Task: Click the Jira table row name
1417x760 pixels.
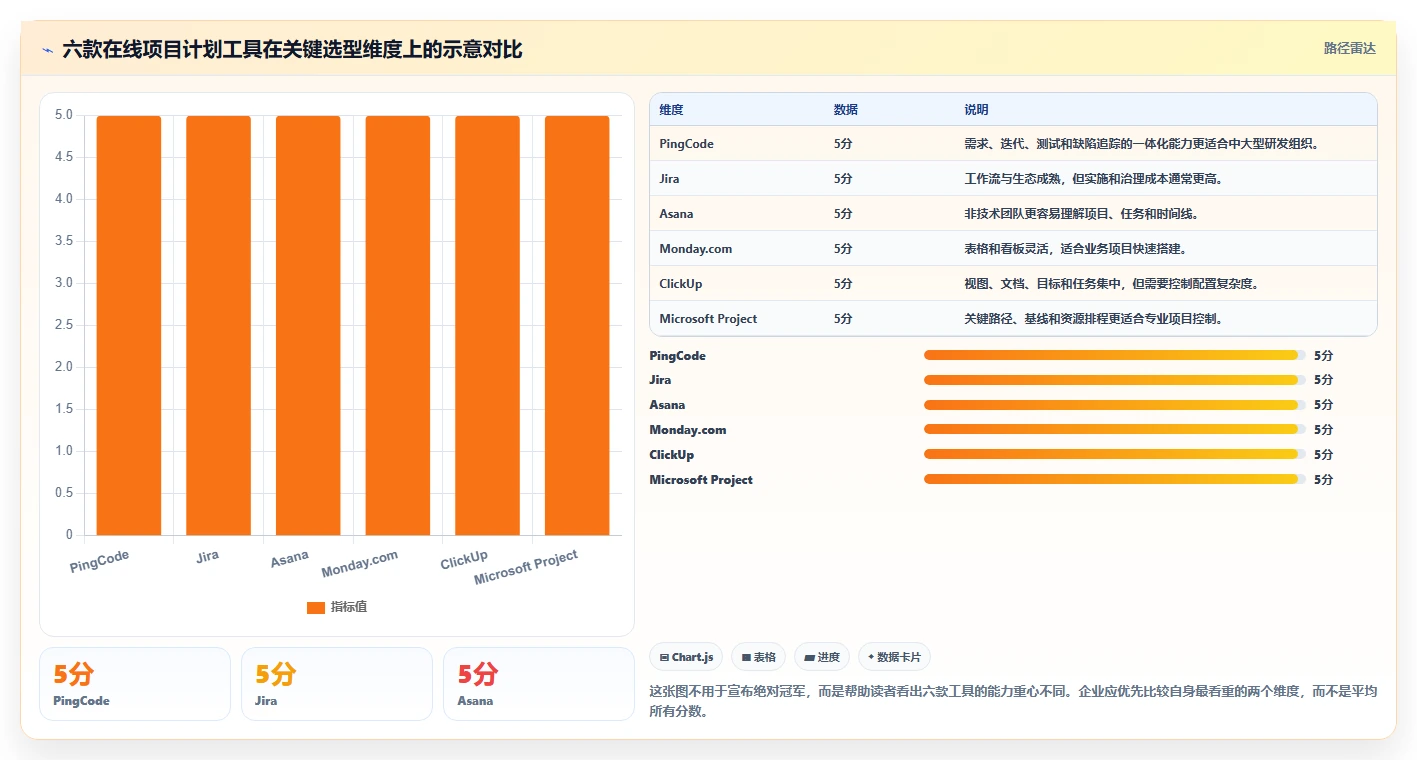Action: [x=670, y=179]
